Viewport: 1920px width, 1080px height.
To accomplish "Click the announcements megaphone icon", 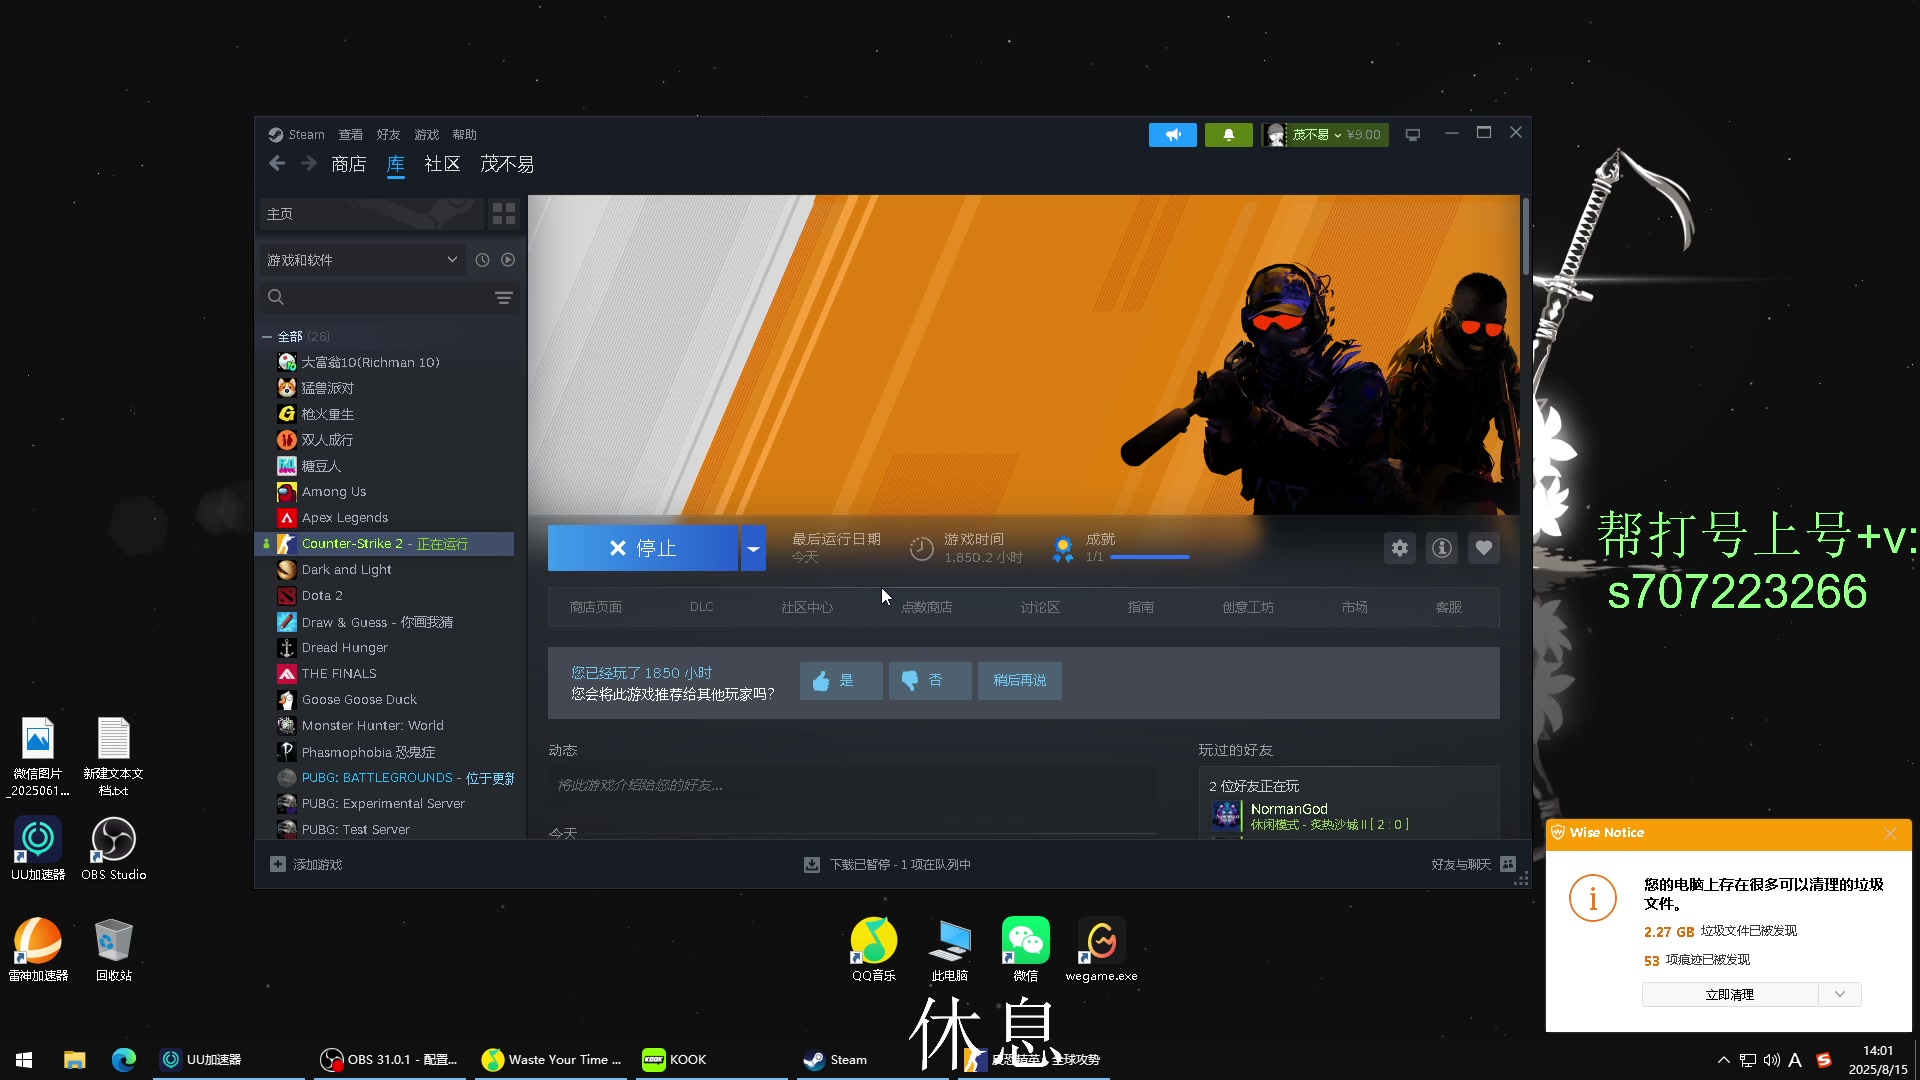I will click(x=1173, y=135).
